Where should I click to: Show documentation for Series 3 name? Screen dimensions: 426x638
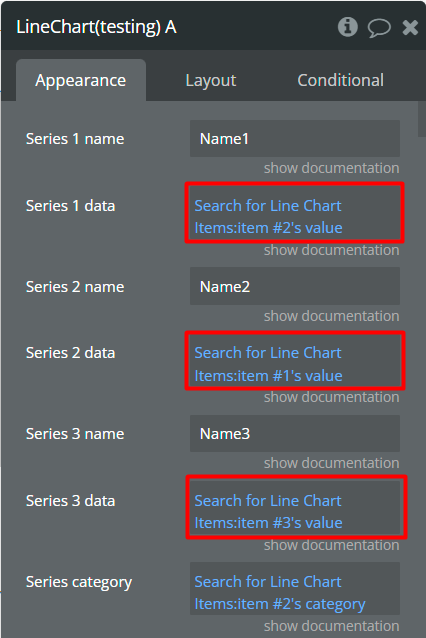pos(331,463)
